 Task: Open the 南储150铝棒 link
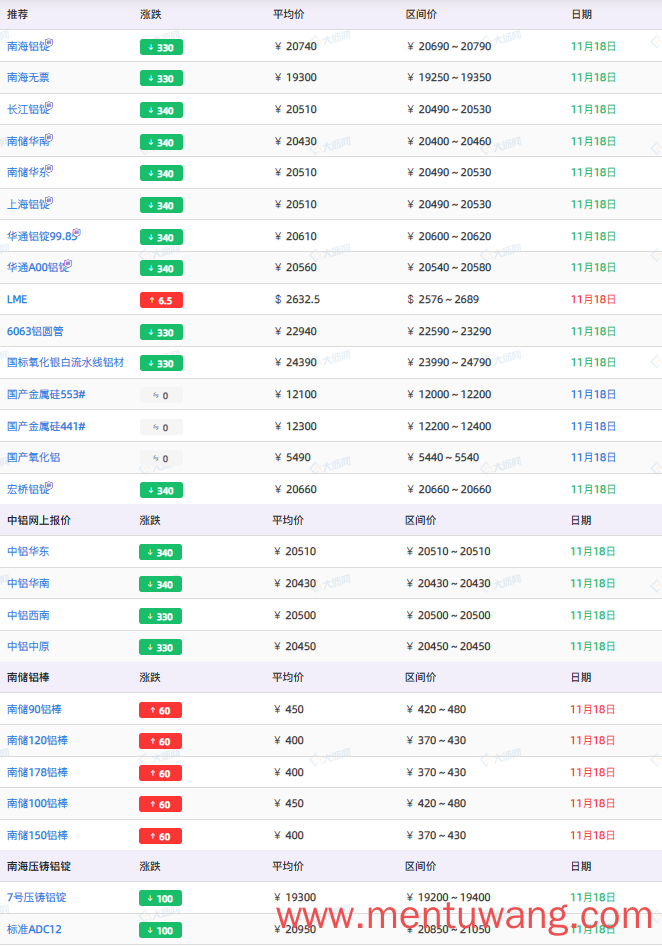click(37, 836)
